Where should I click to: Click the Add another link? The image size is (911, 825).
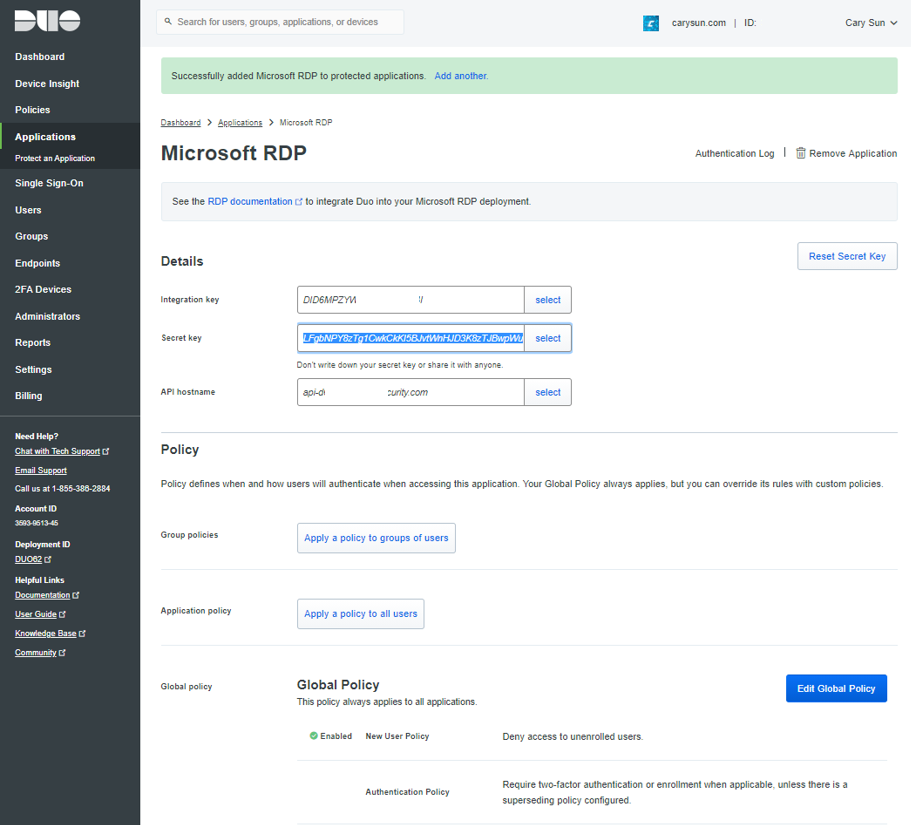461,76
